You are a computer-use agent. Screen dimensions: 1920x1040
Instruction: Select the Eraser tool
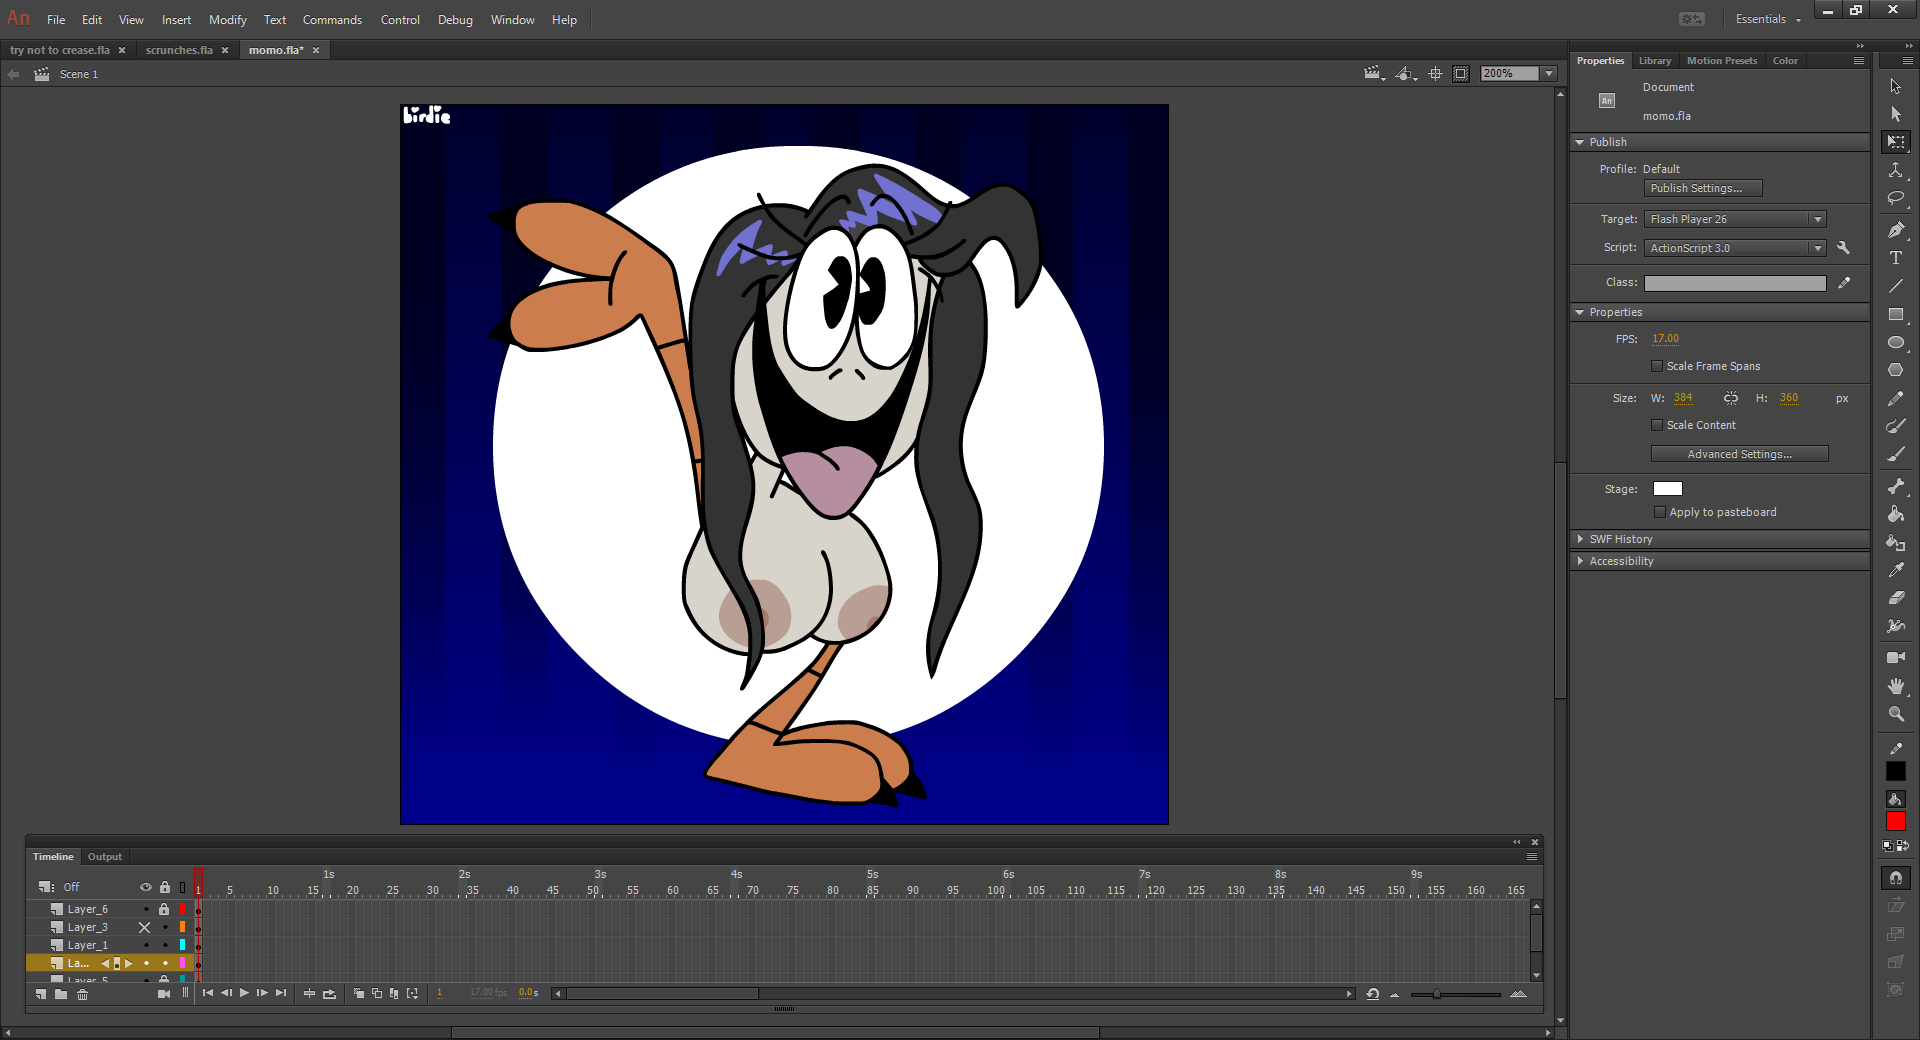[1895, 598]
